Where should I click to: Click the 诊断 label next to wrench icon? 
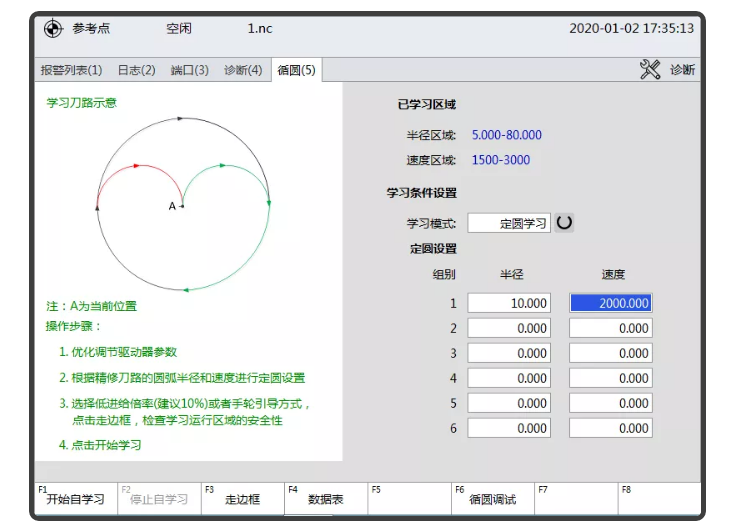682,70
